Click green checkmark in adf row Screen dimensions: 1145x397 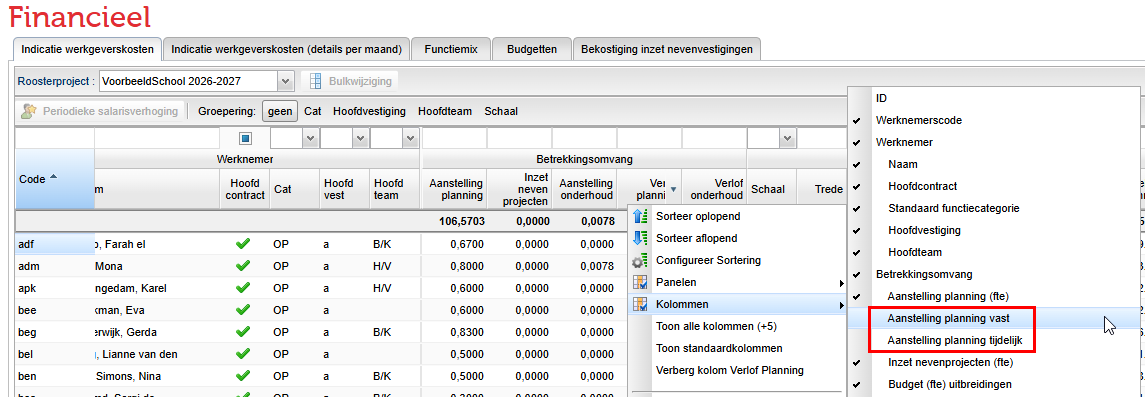point(243,244)
